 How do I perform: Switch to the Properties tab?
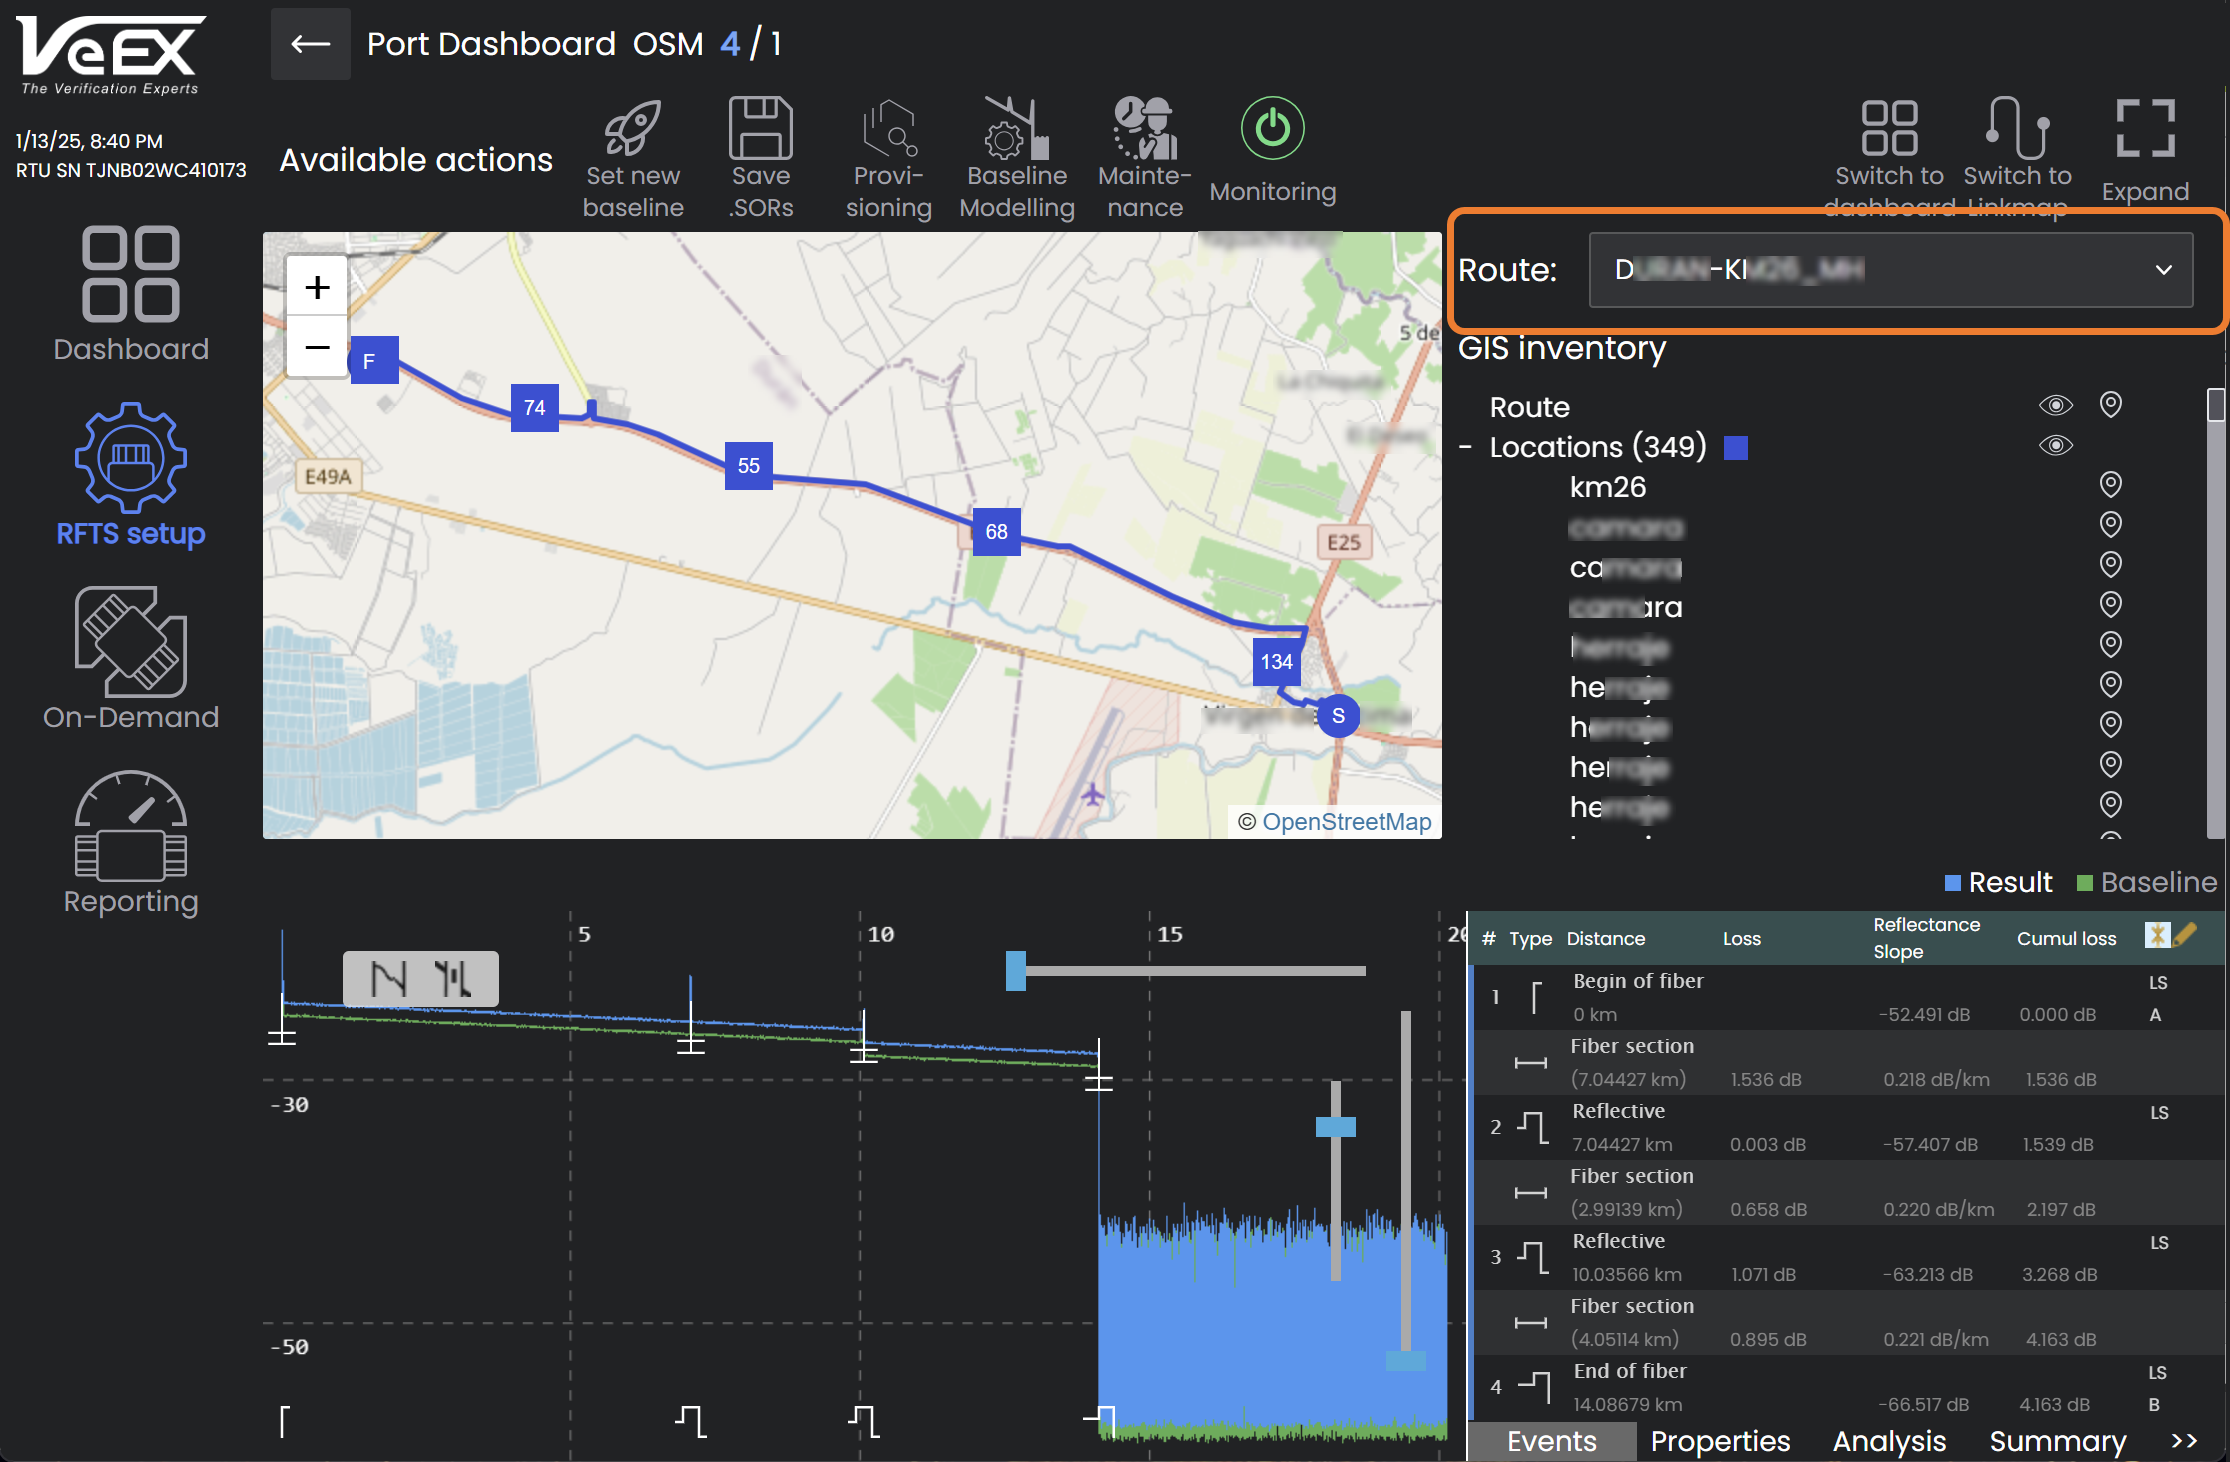(x=1720, y=1441)
